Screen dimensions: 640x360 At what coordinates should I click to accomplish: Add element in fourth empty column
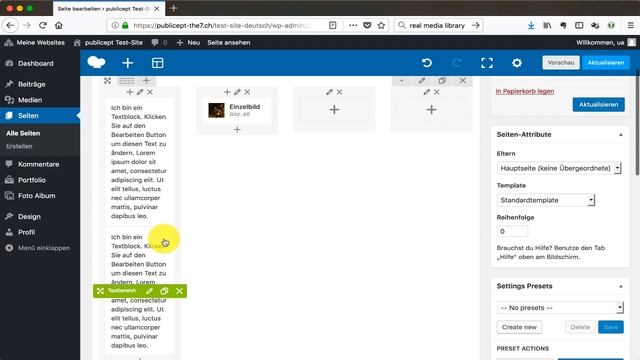[431, 109]
